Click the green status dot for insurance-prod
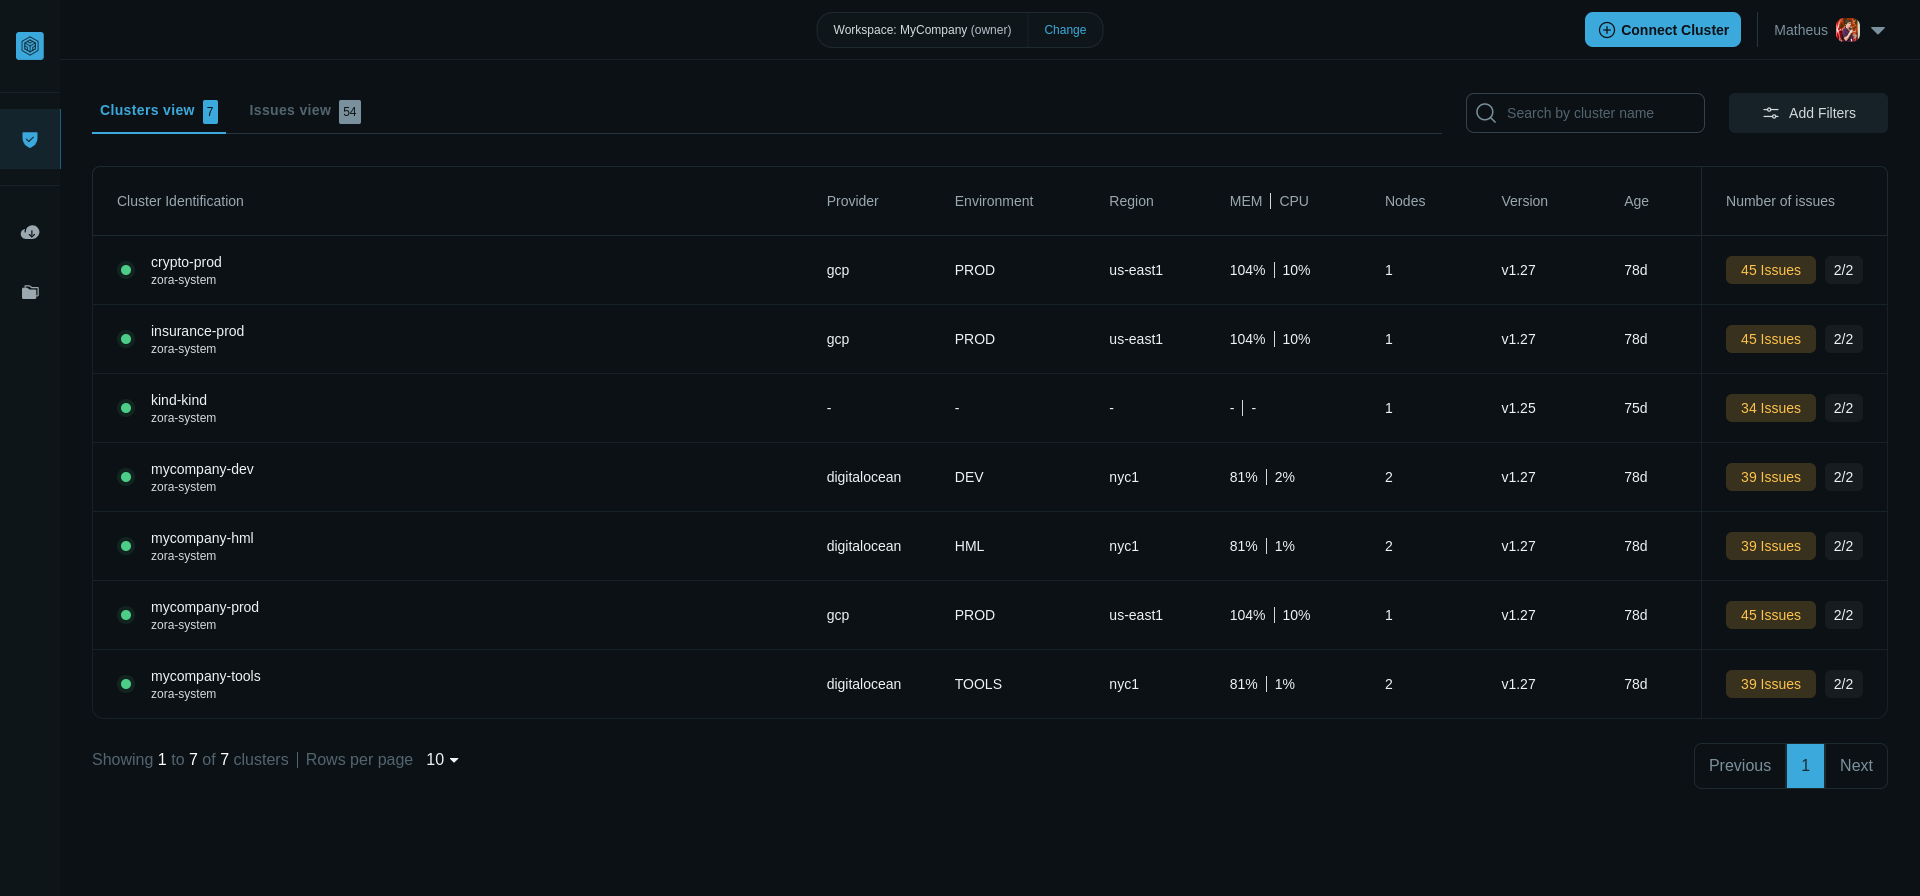Image resolution: width=1920 pixels, height=896 pixels. pyautogui.click(x=126, y=339)
